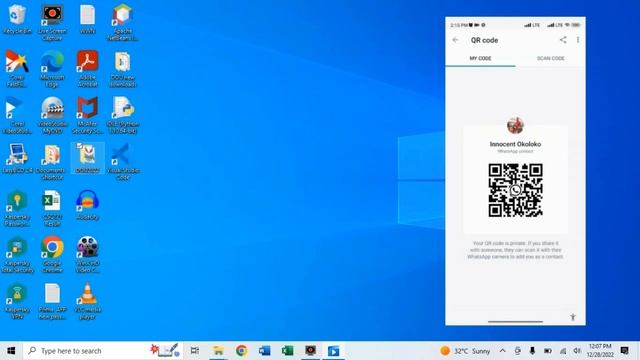
Task: Click the microphone tray icon
Action: pos(532,351)
